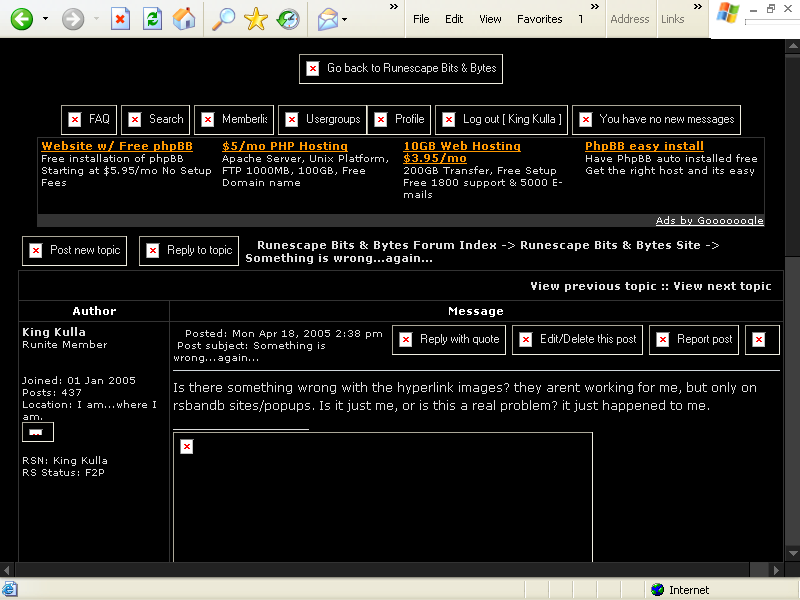Expand toolbar overflow chevron after Mail

(394, 7)
